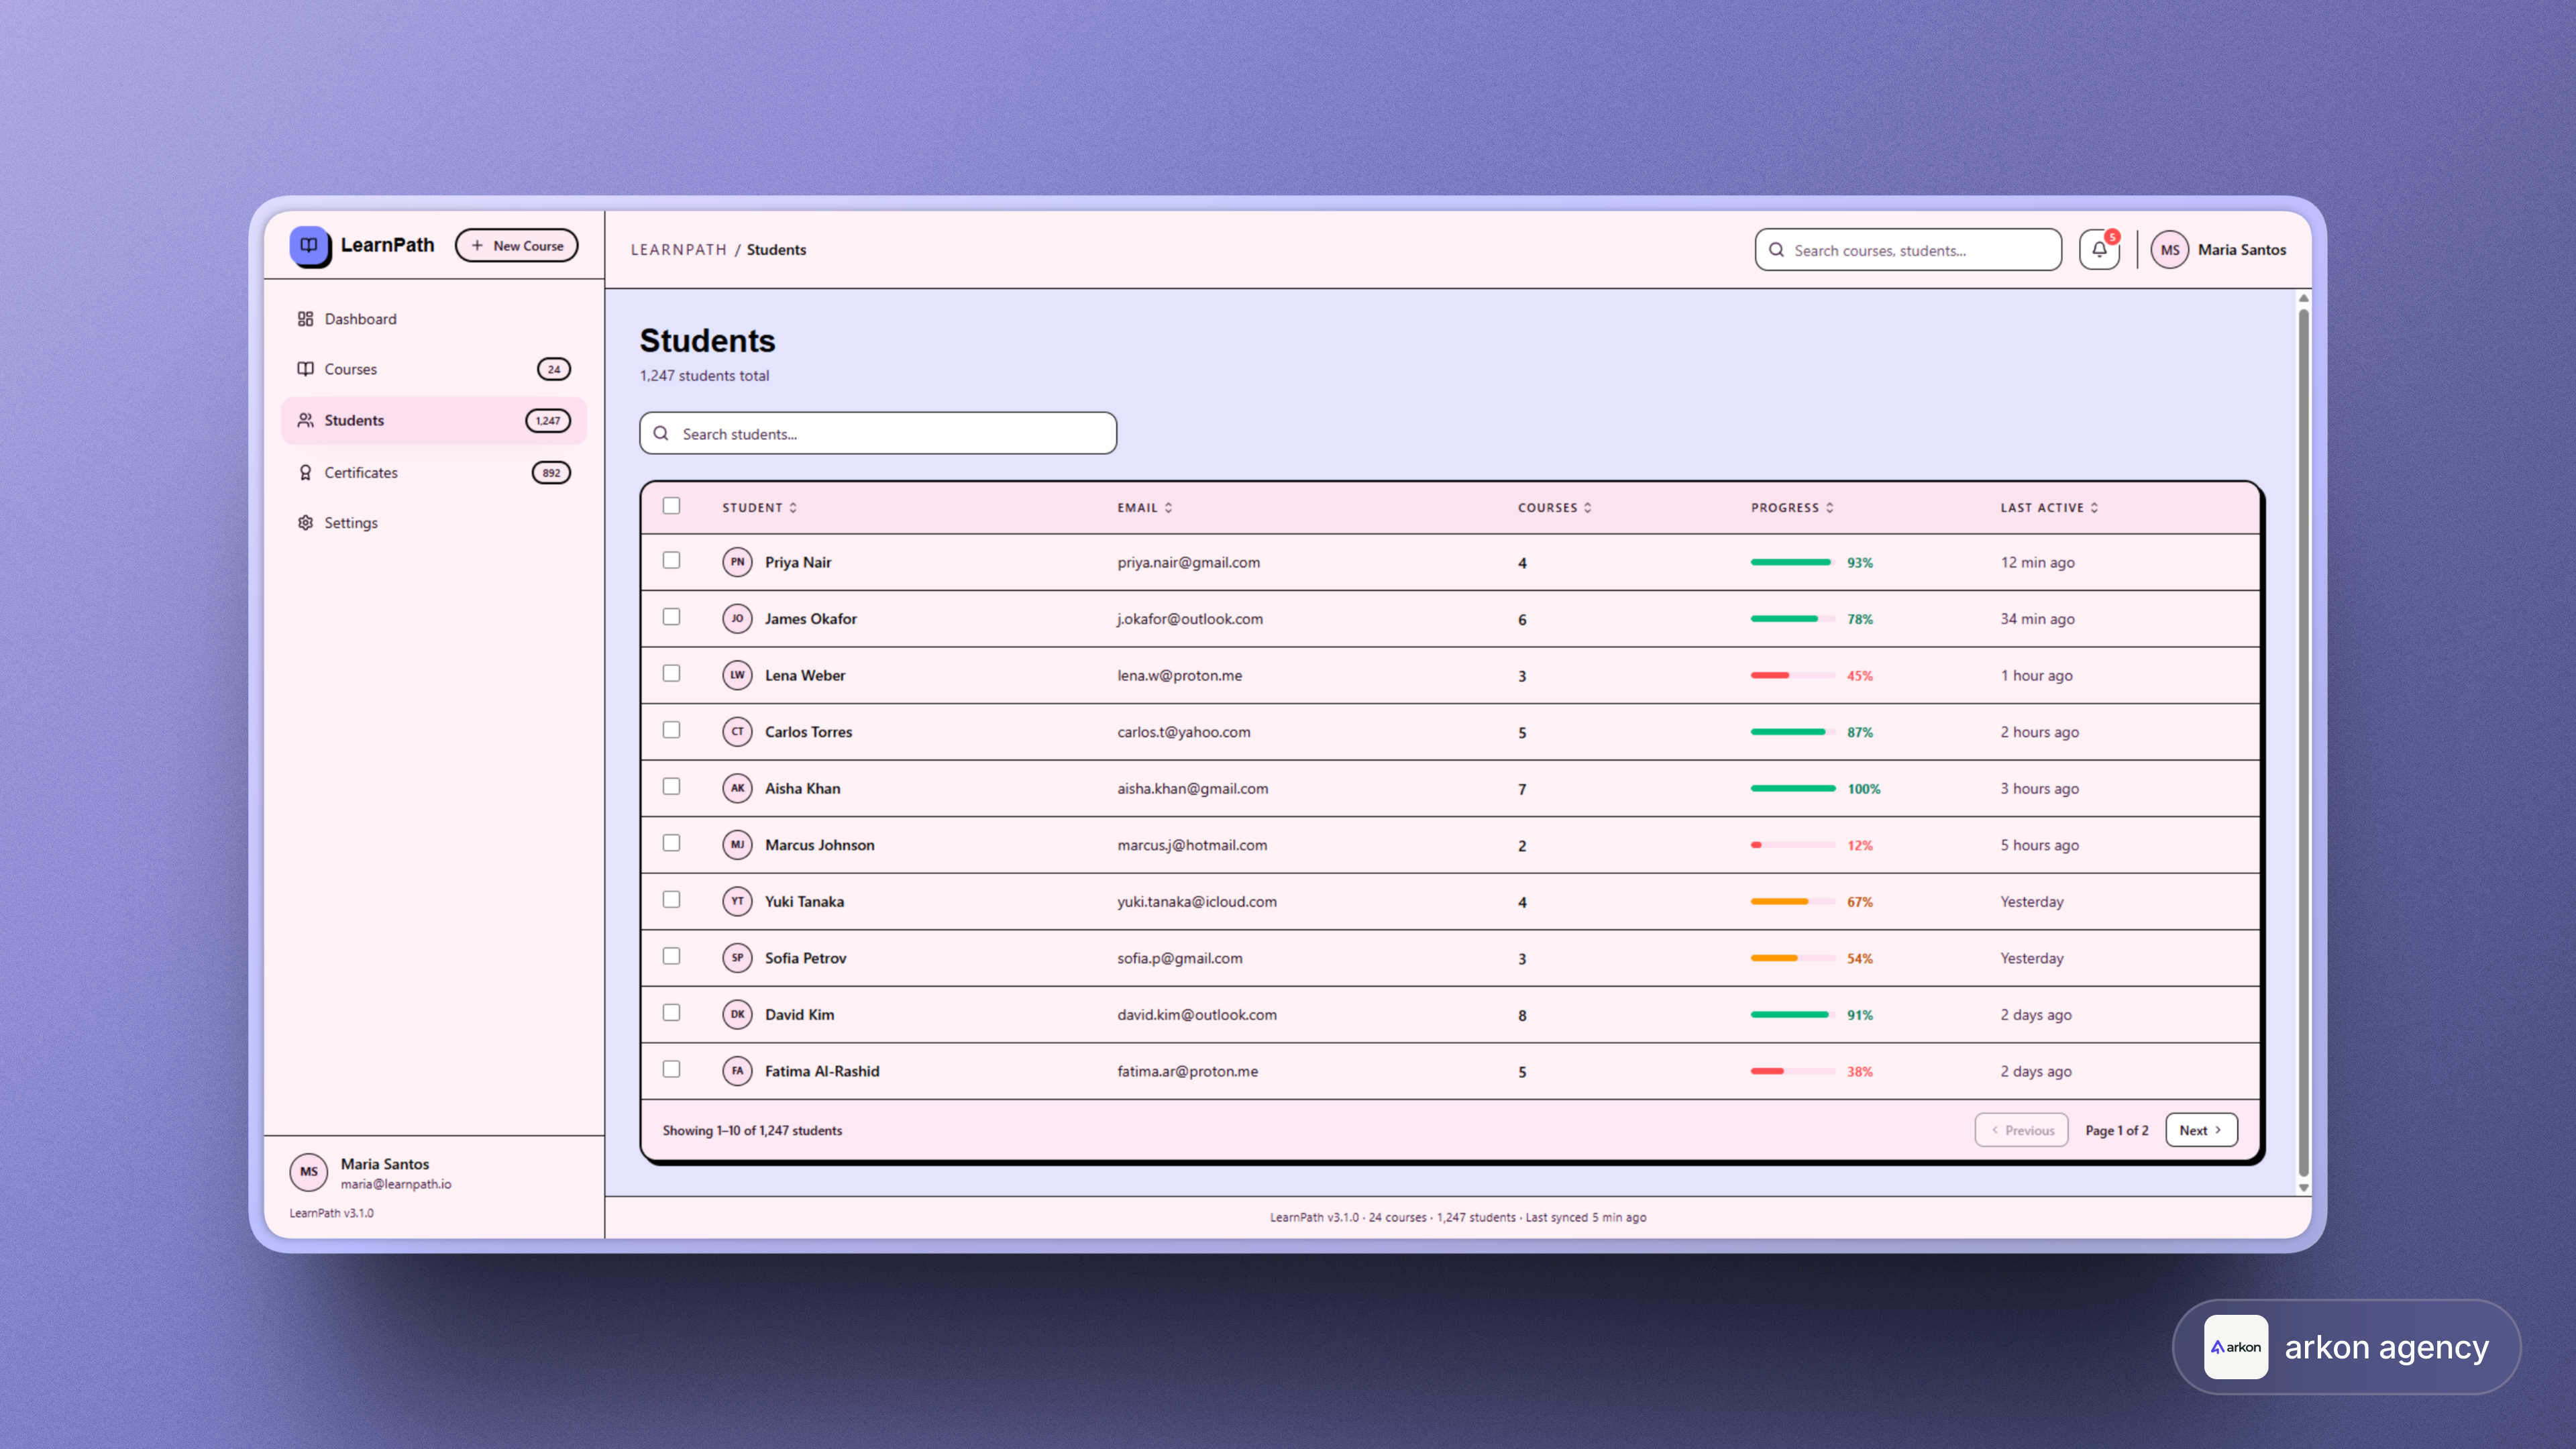Viewport: 2576px width, 1449px height.
Task: Open Maria Santos name in top bar
Action: (x=2241, y=250)
